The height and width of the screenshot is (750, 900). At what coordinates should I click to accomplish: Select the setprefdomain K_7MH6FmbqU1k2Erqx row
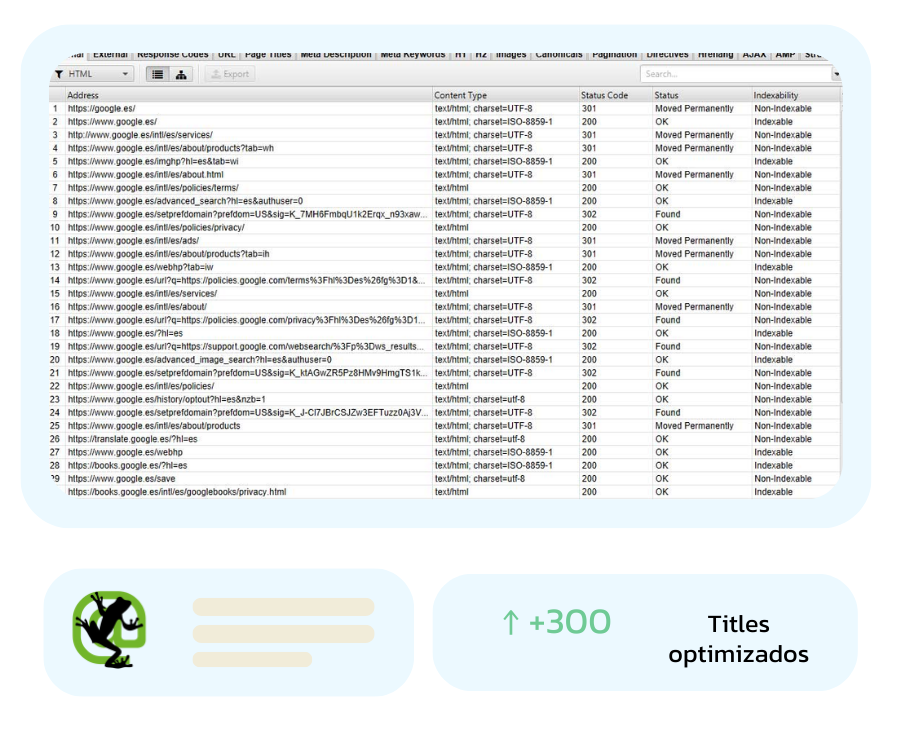pyautogui.click(x=247, y=214)
